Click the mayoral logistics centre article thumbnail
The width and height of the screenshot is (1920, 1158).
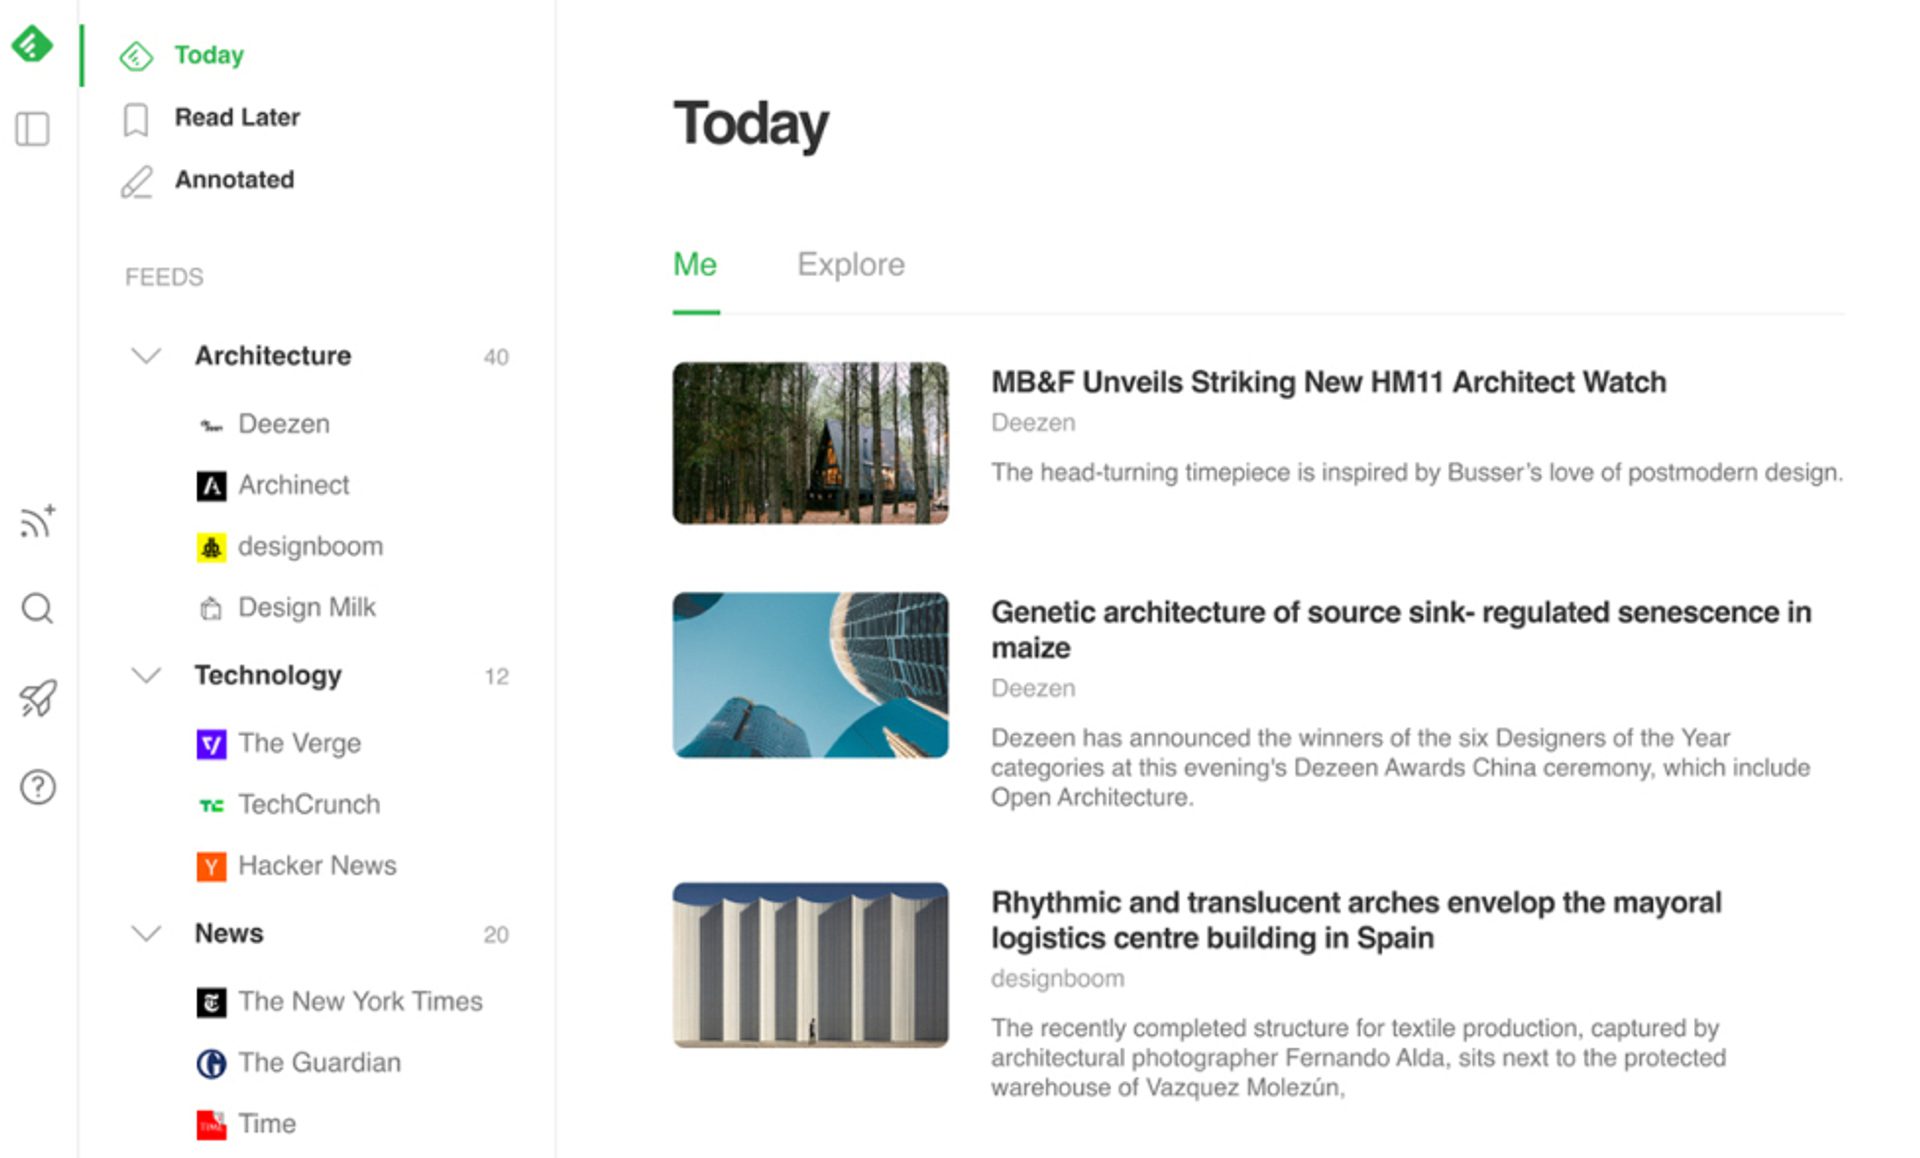pos(810,966)
